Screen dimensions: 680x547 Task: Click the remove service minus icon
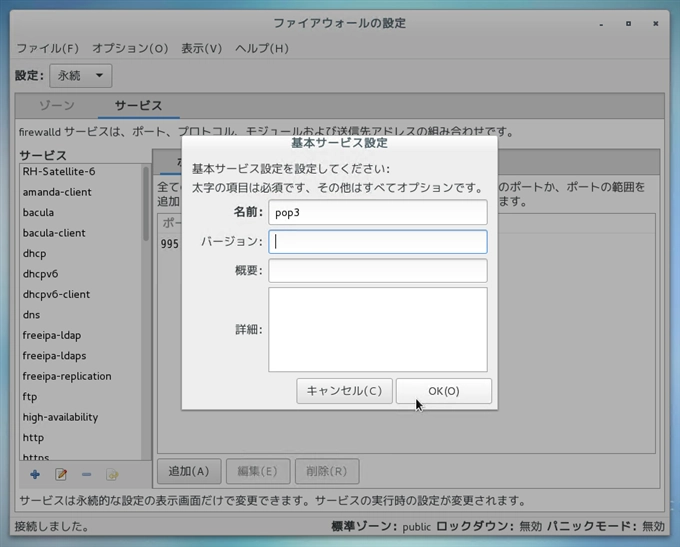(x=86, y=475)
